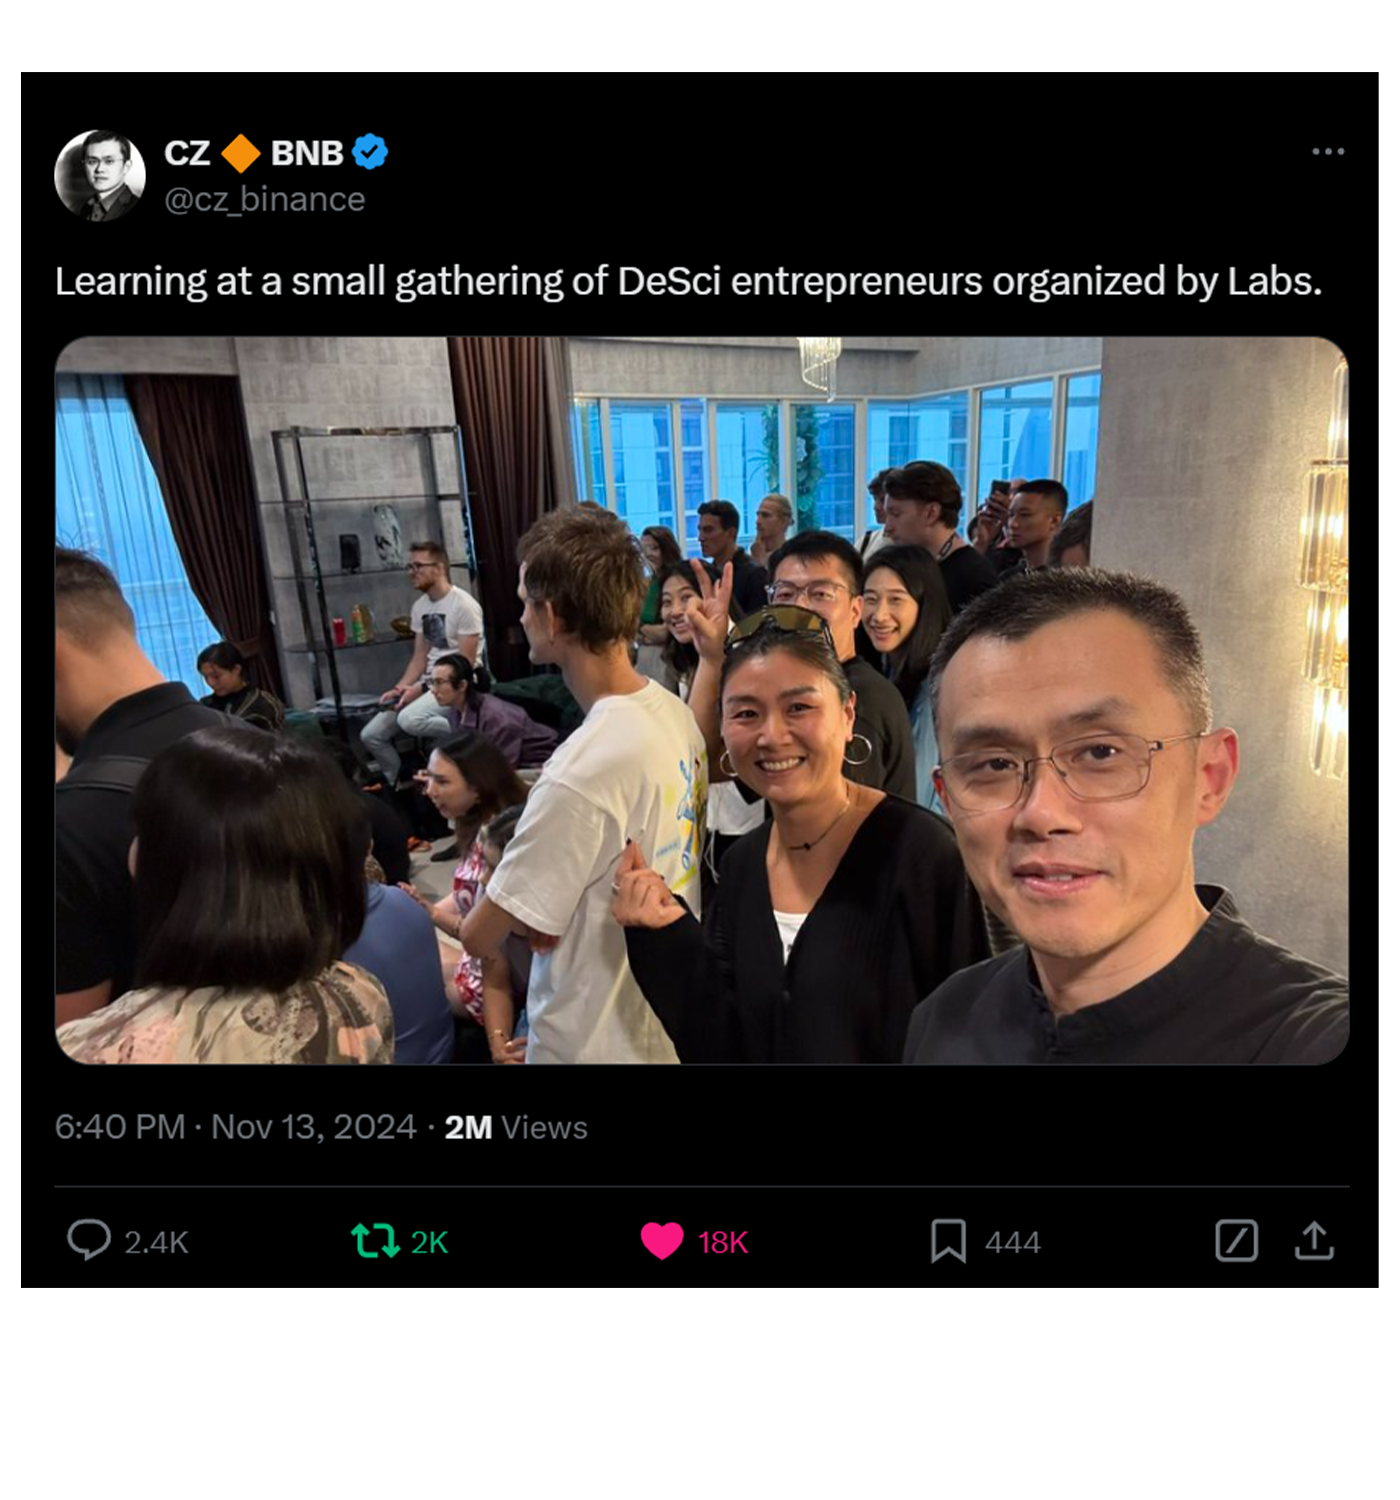Viewport: 1400px width, 1500px height.
Task: Click the reply speech bubble icon
Action: tap(89, 1240)
